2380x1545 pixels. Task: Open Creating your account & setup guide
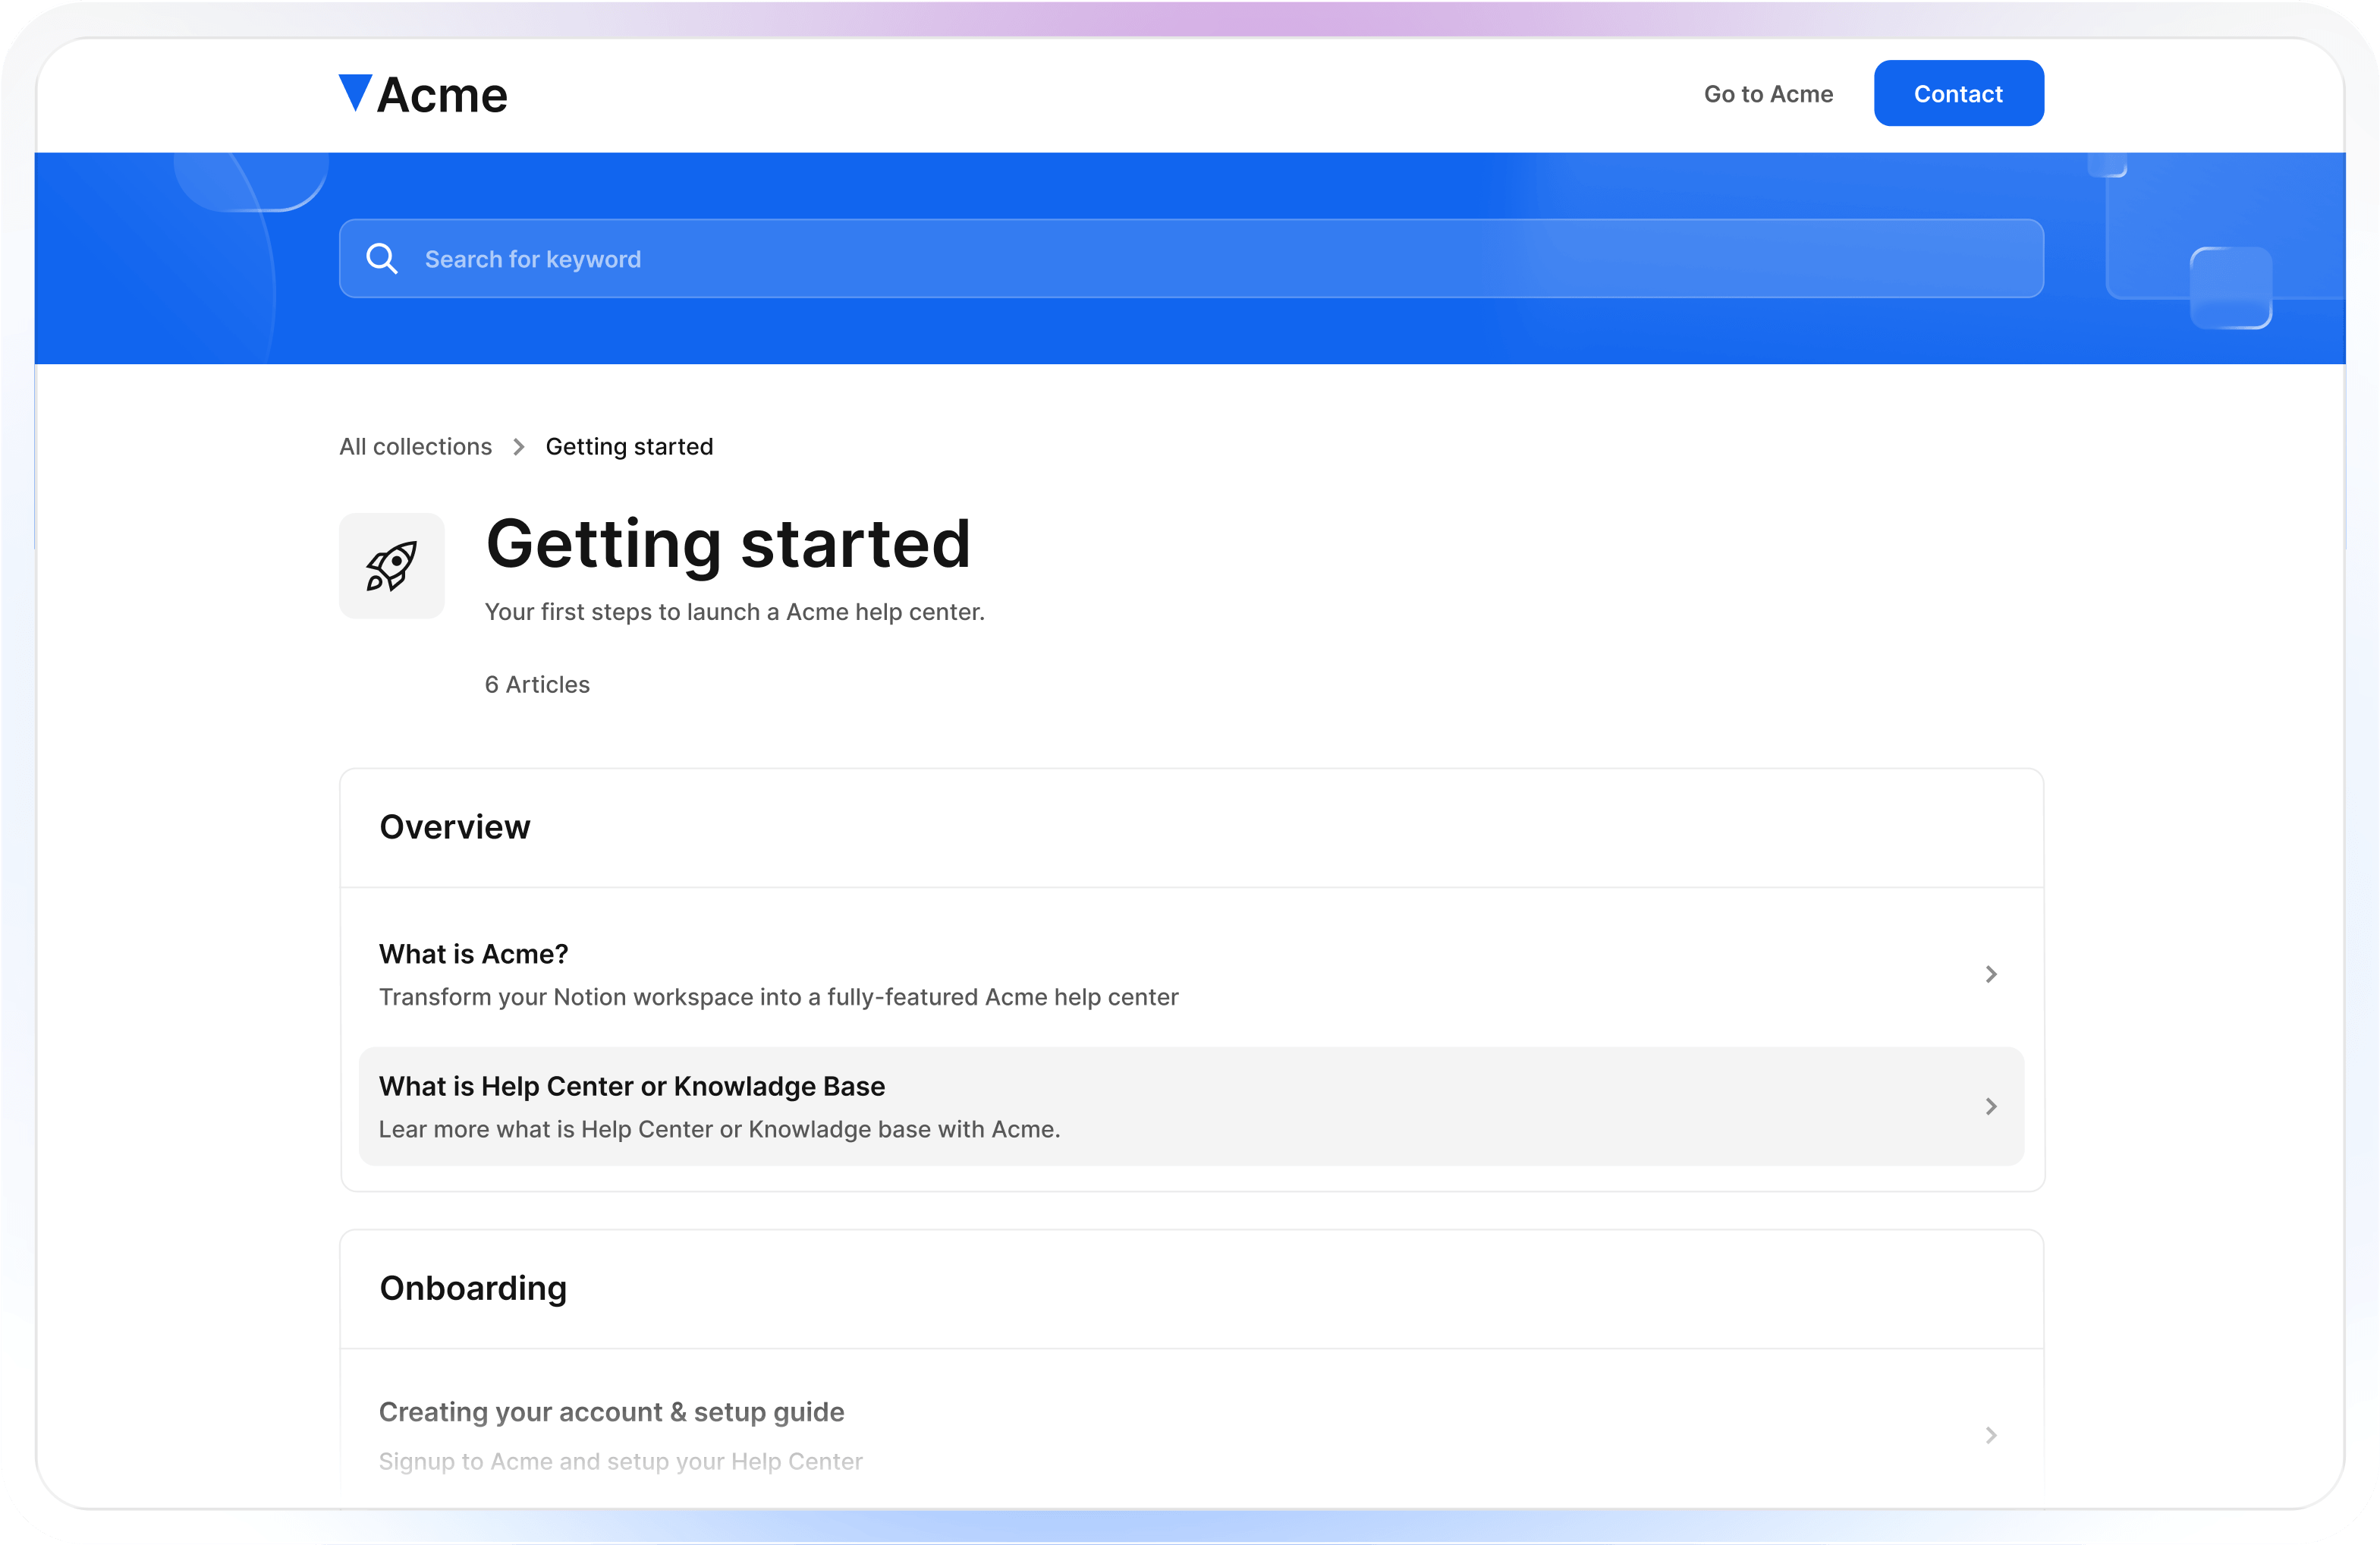click(x=611, y=1412)
